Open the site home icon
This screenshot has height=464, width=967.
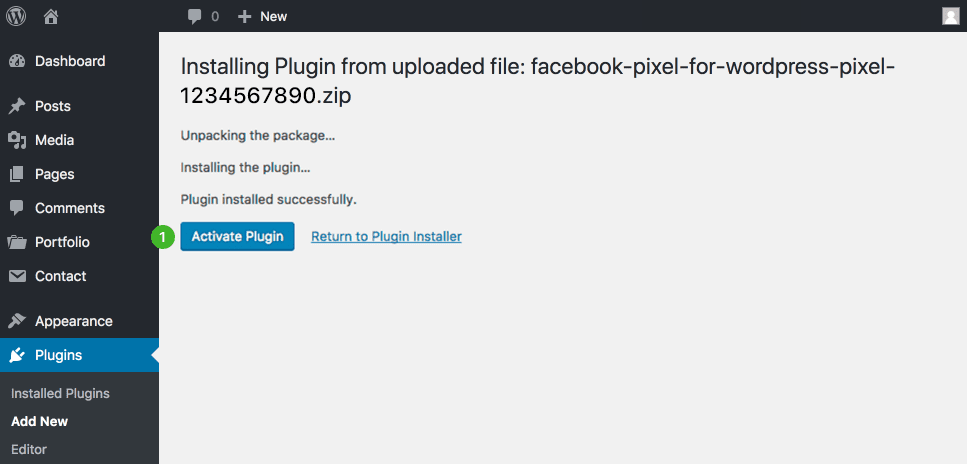pos(52,16)
